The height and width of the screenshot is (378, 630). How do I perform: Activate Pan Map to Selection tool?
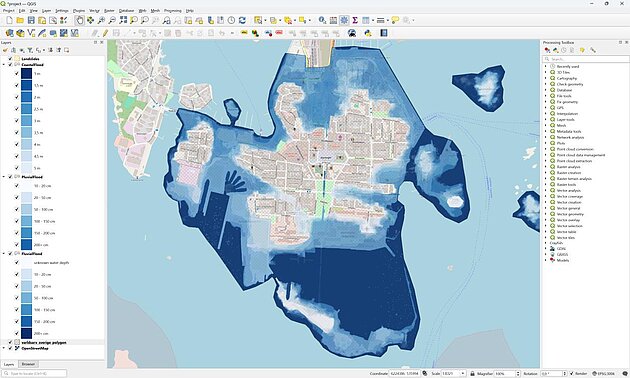[90, 20]
